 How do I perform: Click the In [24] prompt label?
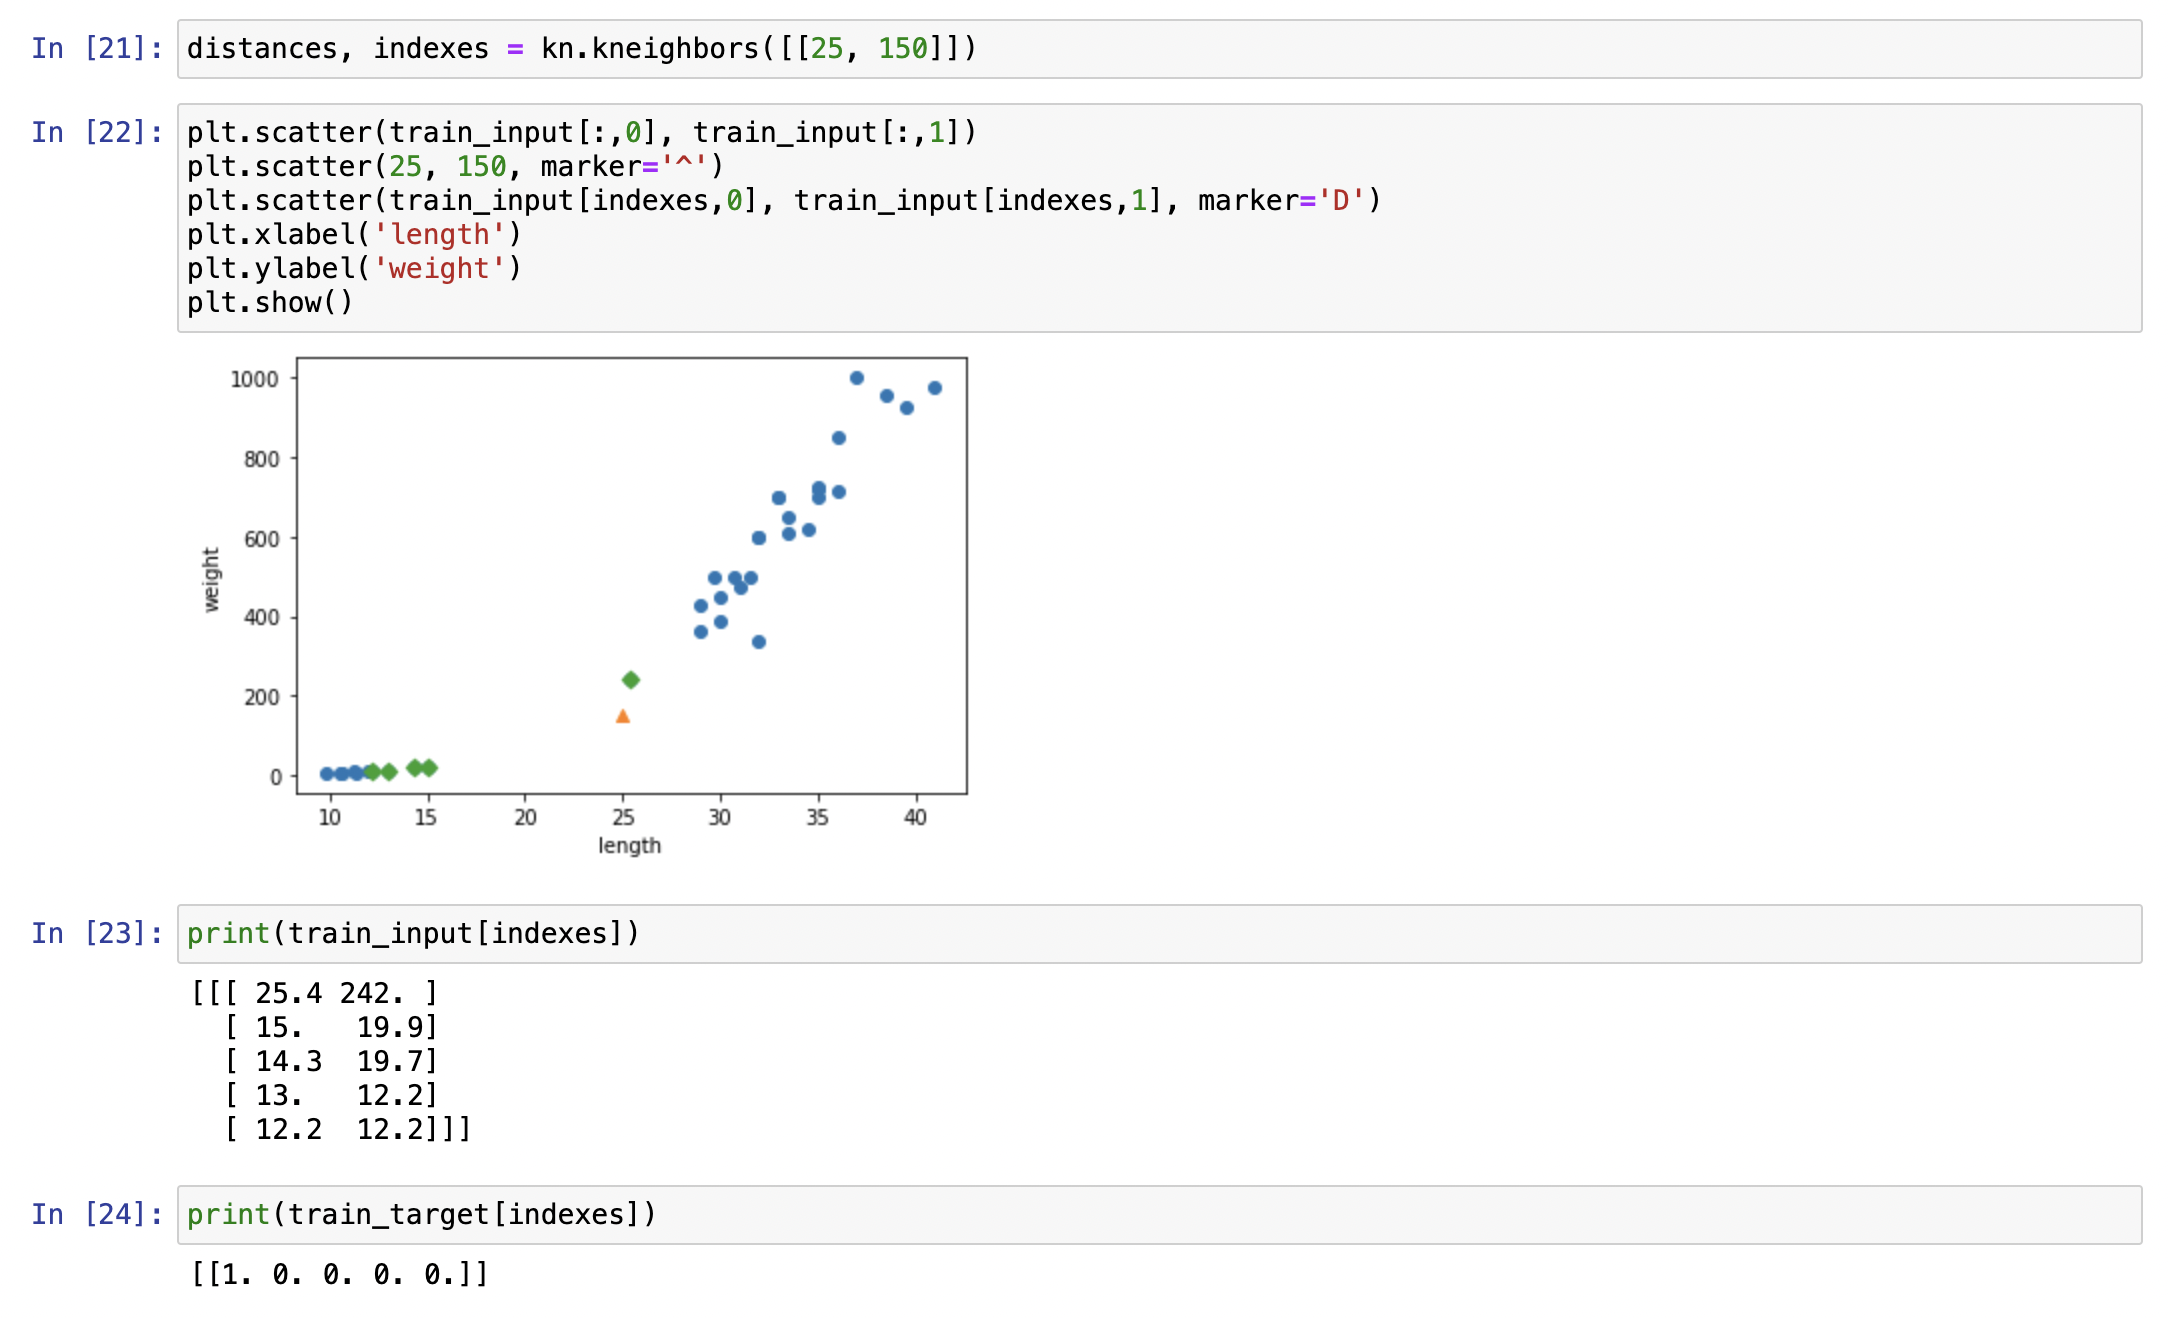pos(97,1215)
